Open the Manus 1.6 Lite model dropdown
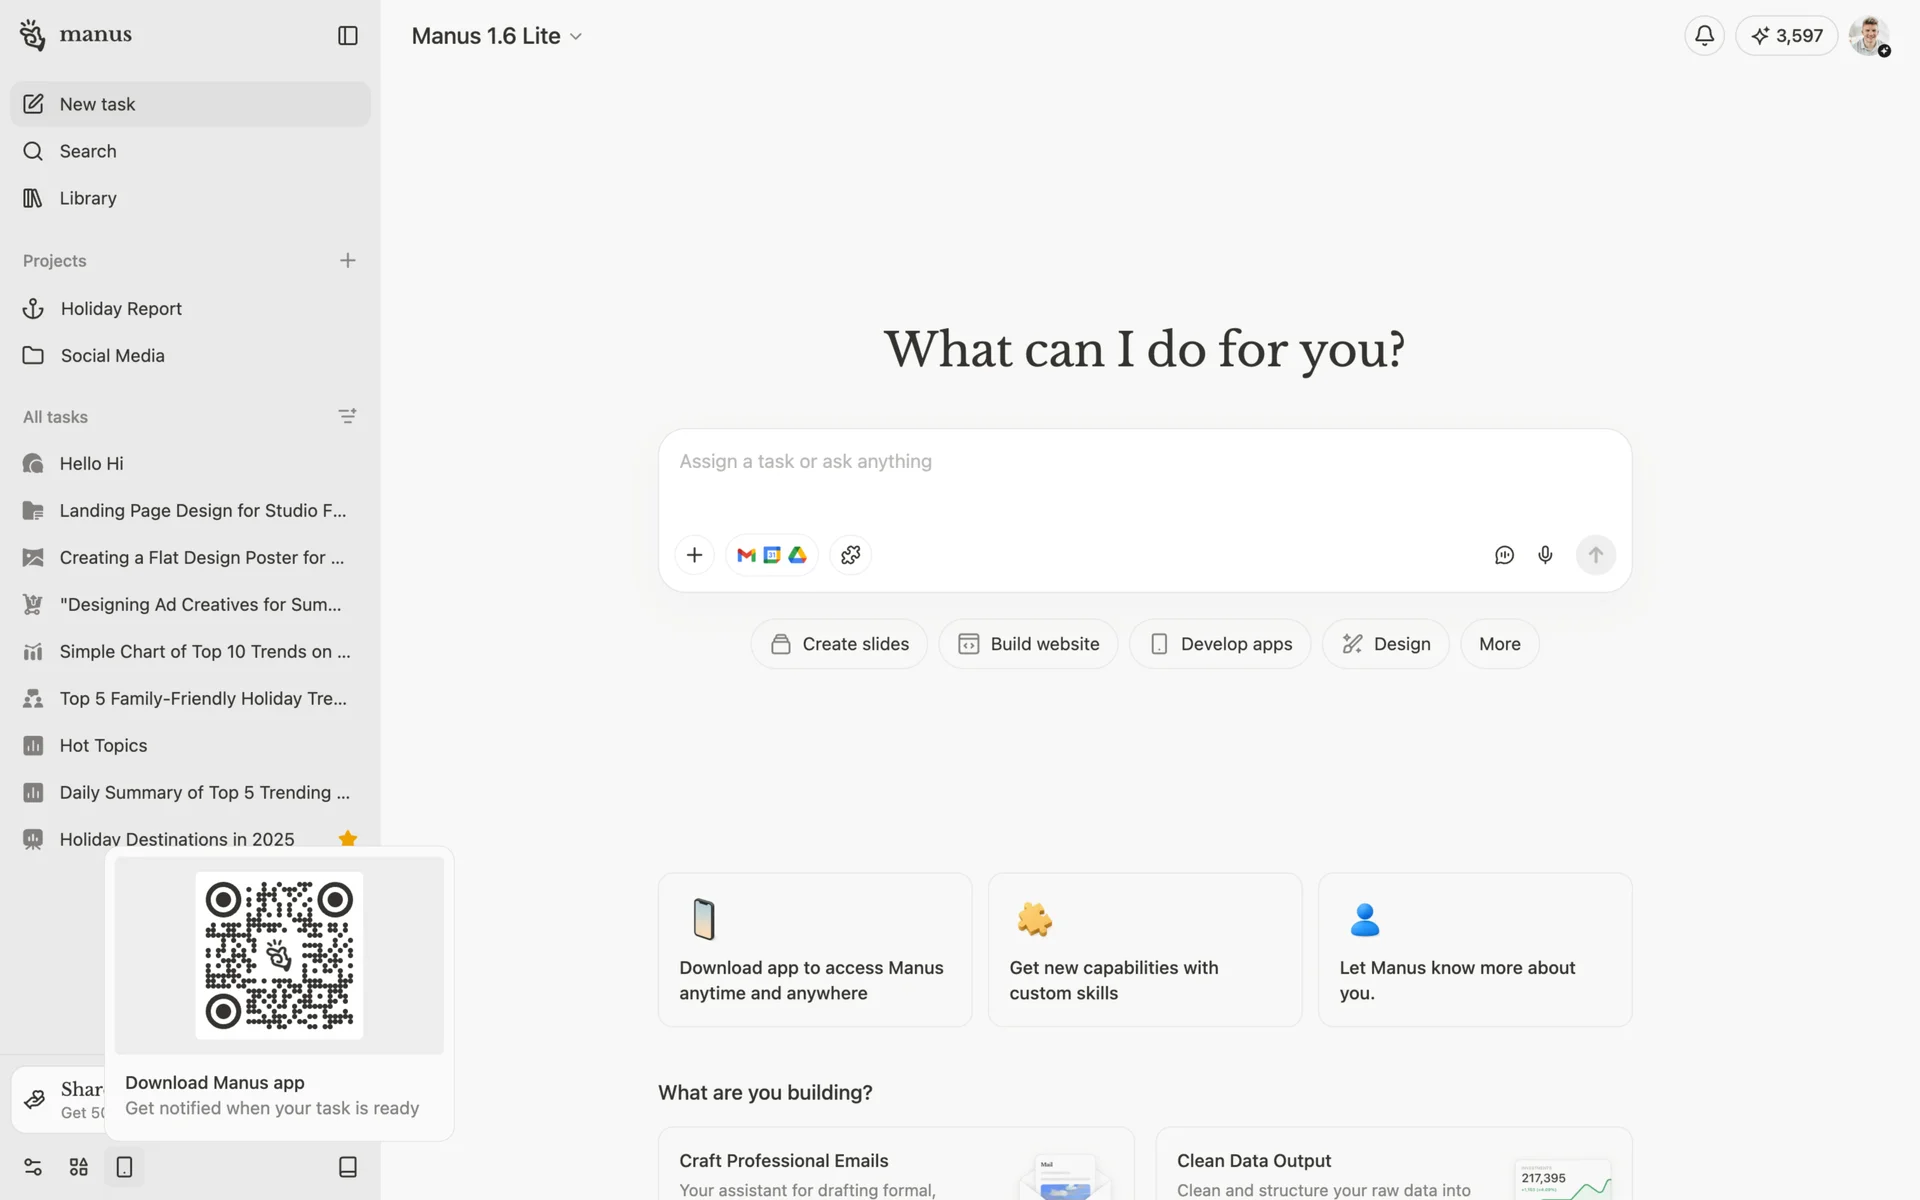Screen dimensions: 1920x1200 pyautogui.click(x=497, y=36)
